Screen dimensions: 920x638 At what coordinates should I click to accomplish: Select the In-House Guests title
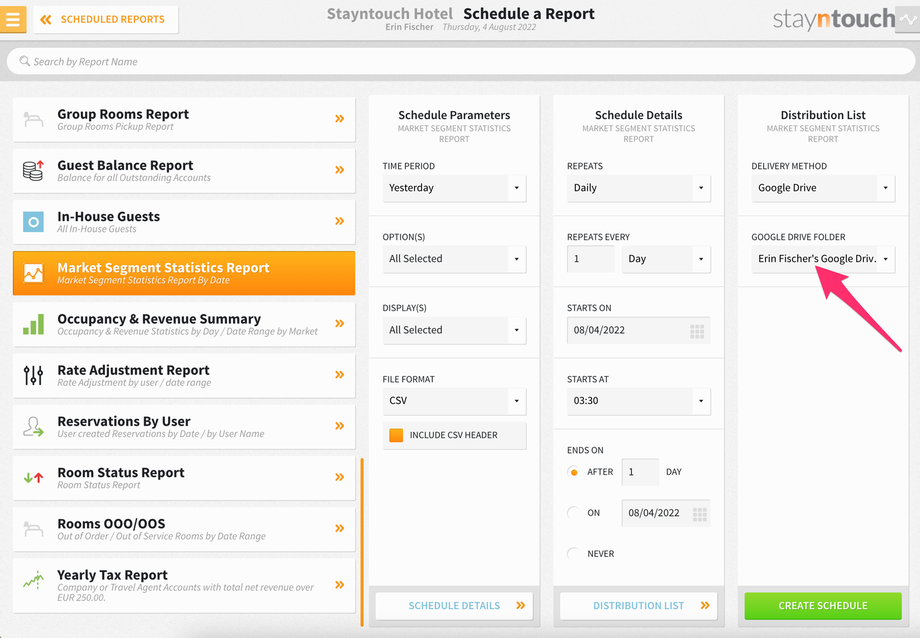pos(109,217)
